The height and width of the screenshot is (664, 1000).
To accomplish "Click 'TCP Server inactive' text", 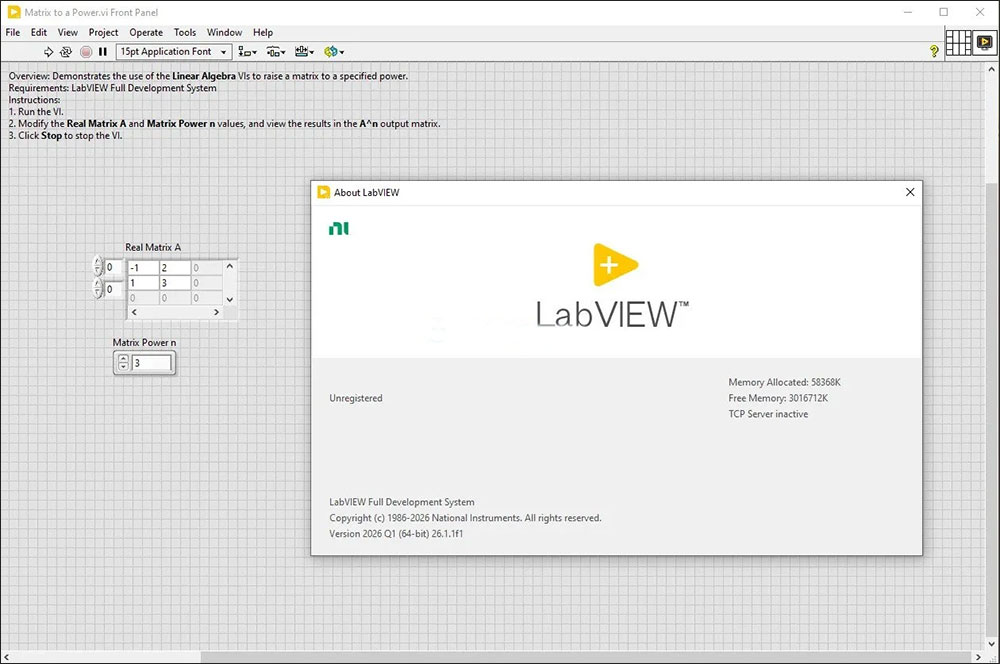I will (768, 414).
